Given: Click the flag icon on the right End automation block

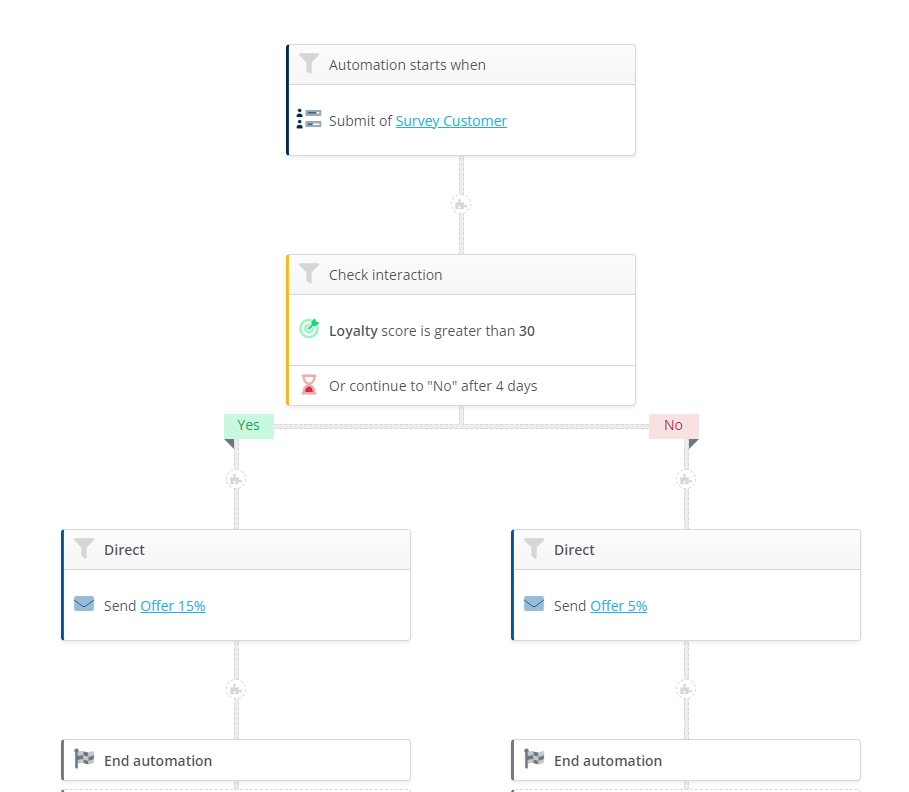Looking at the screenshot, I should click(534, 759).
